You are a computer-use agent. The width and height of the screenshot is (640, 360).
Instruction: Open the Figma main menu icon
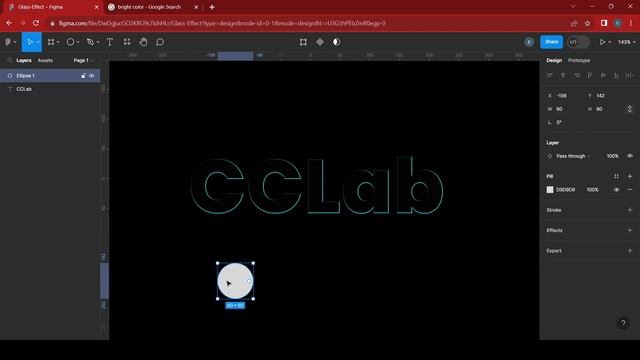(x=8, y=42)
